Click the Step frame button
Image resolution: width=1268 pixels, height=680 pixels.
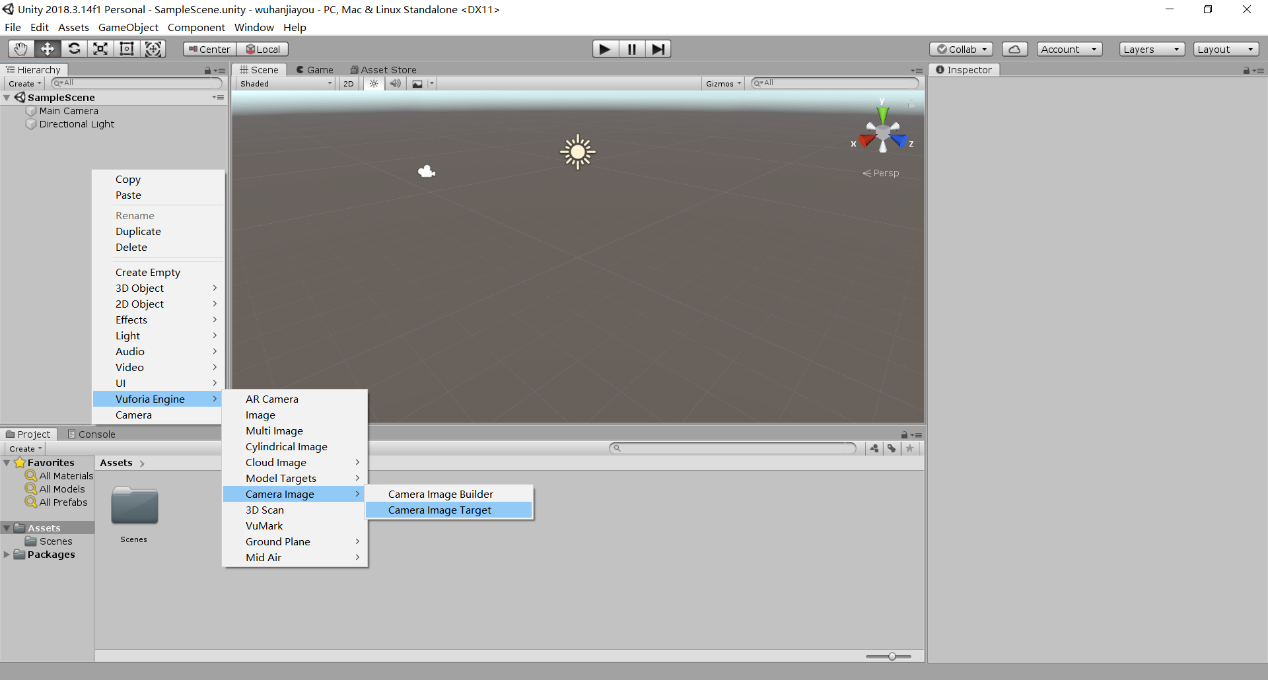tap(658, 49)
